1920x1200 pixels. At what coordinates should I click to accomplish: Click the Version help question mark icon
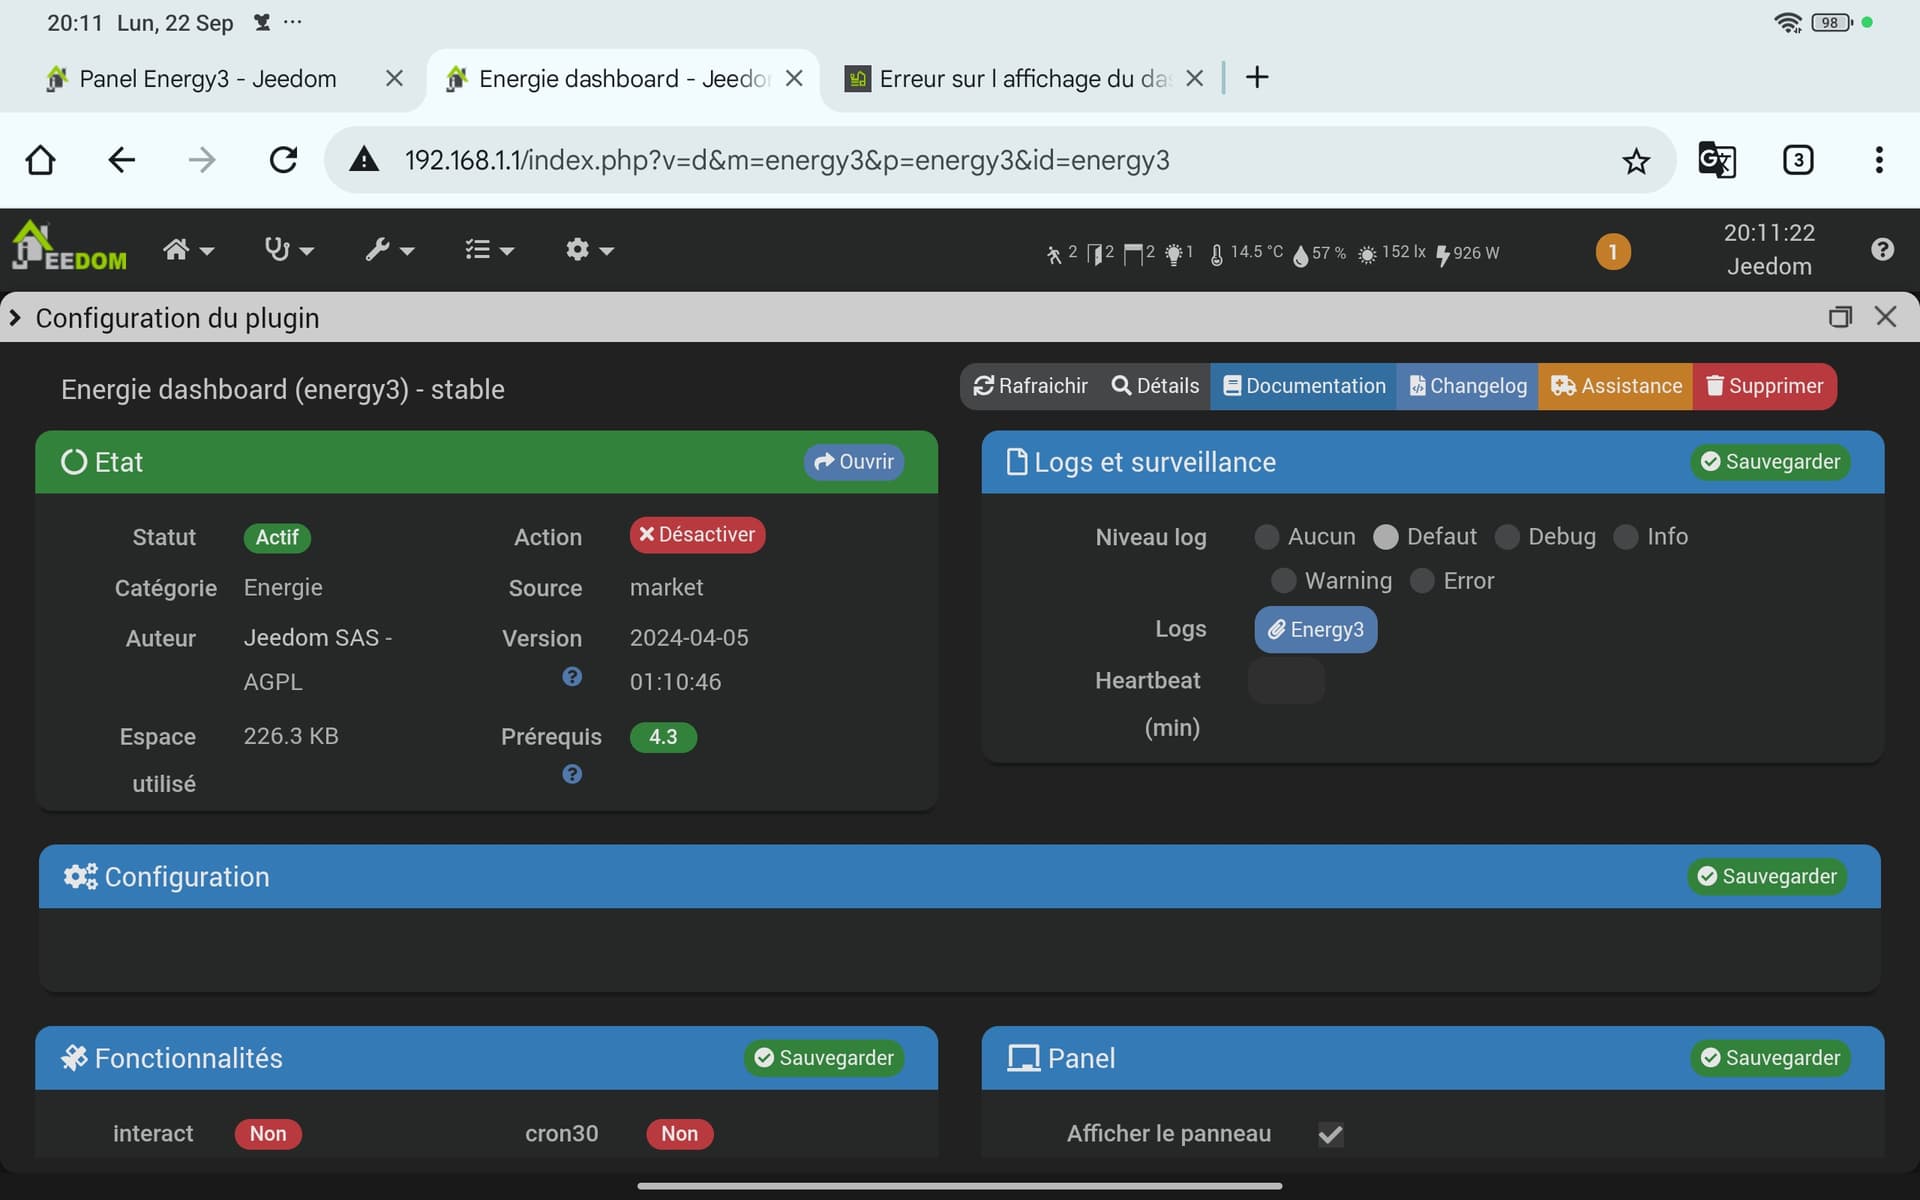click(x=572, y=677)
